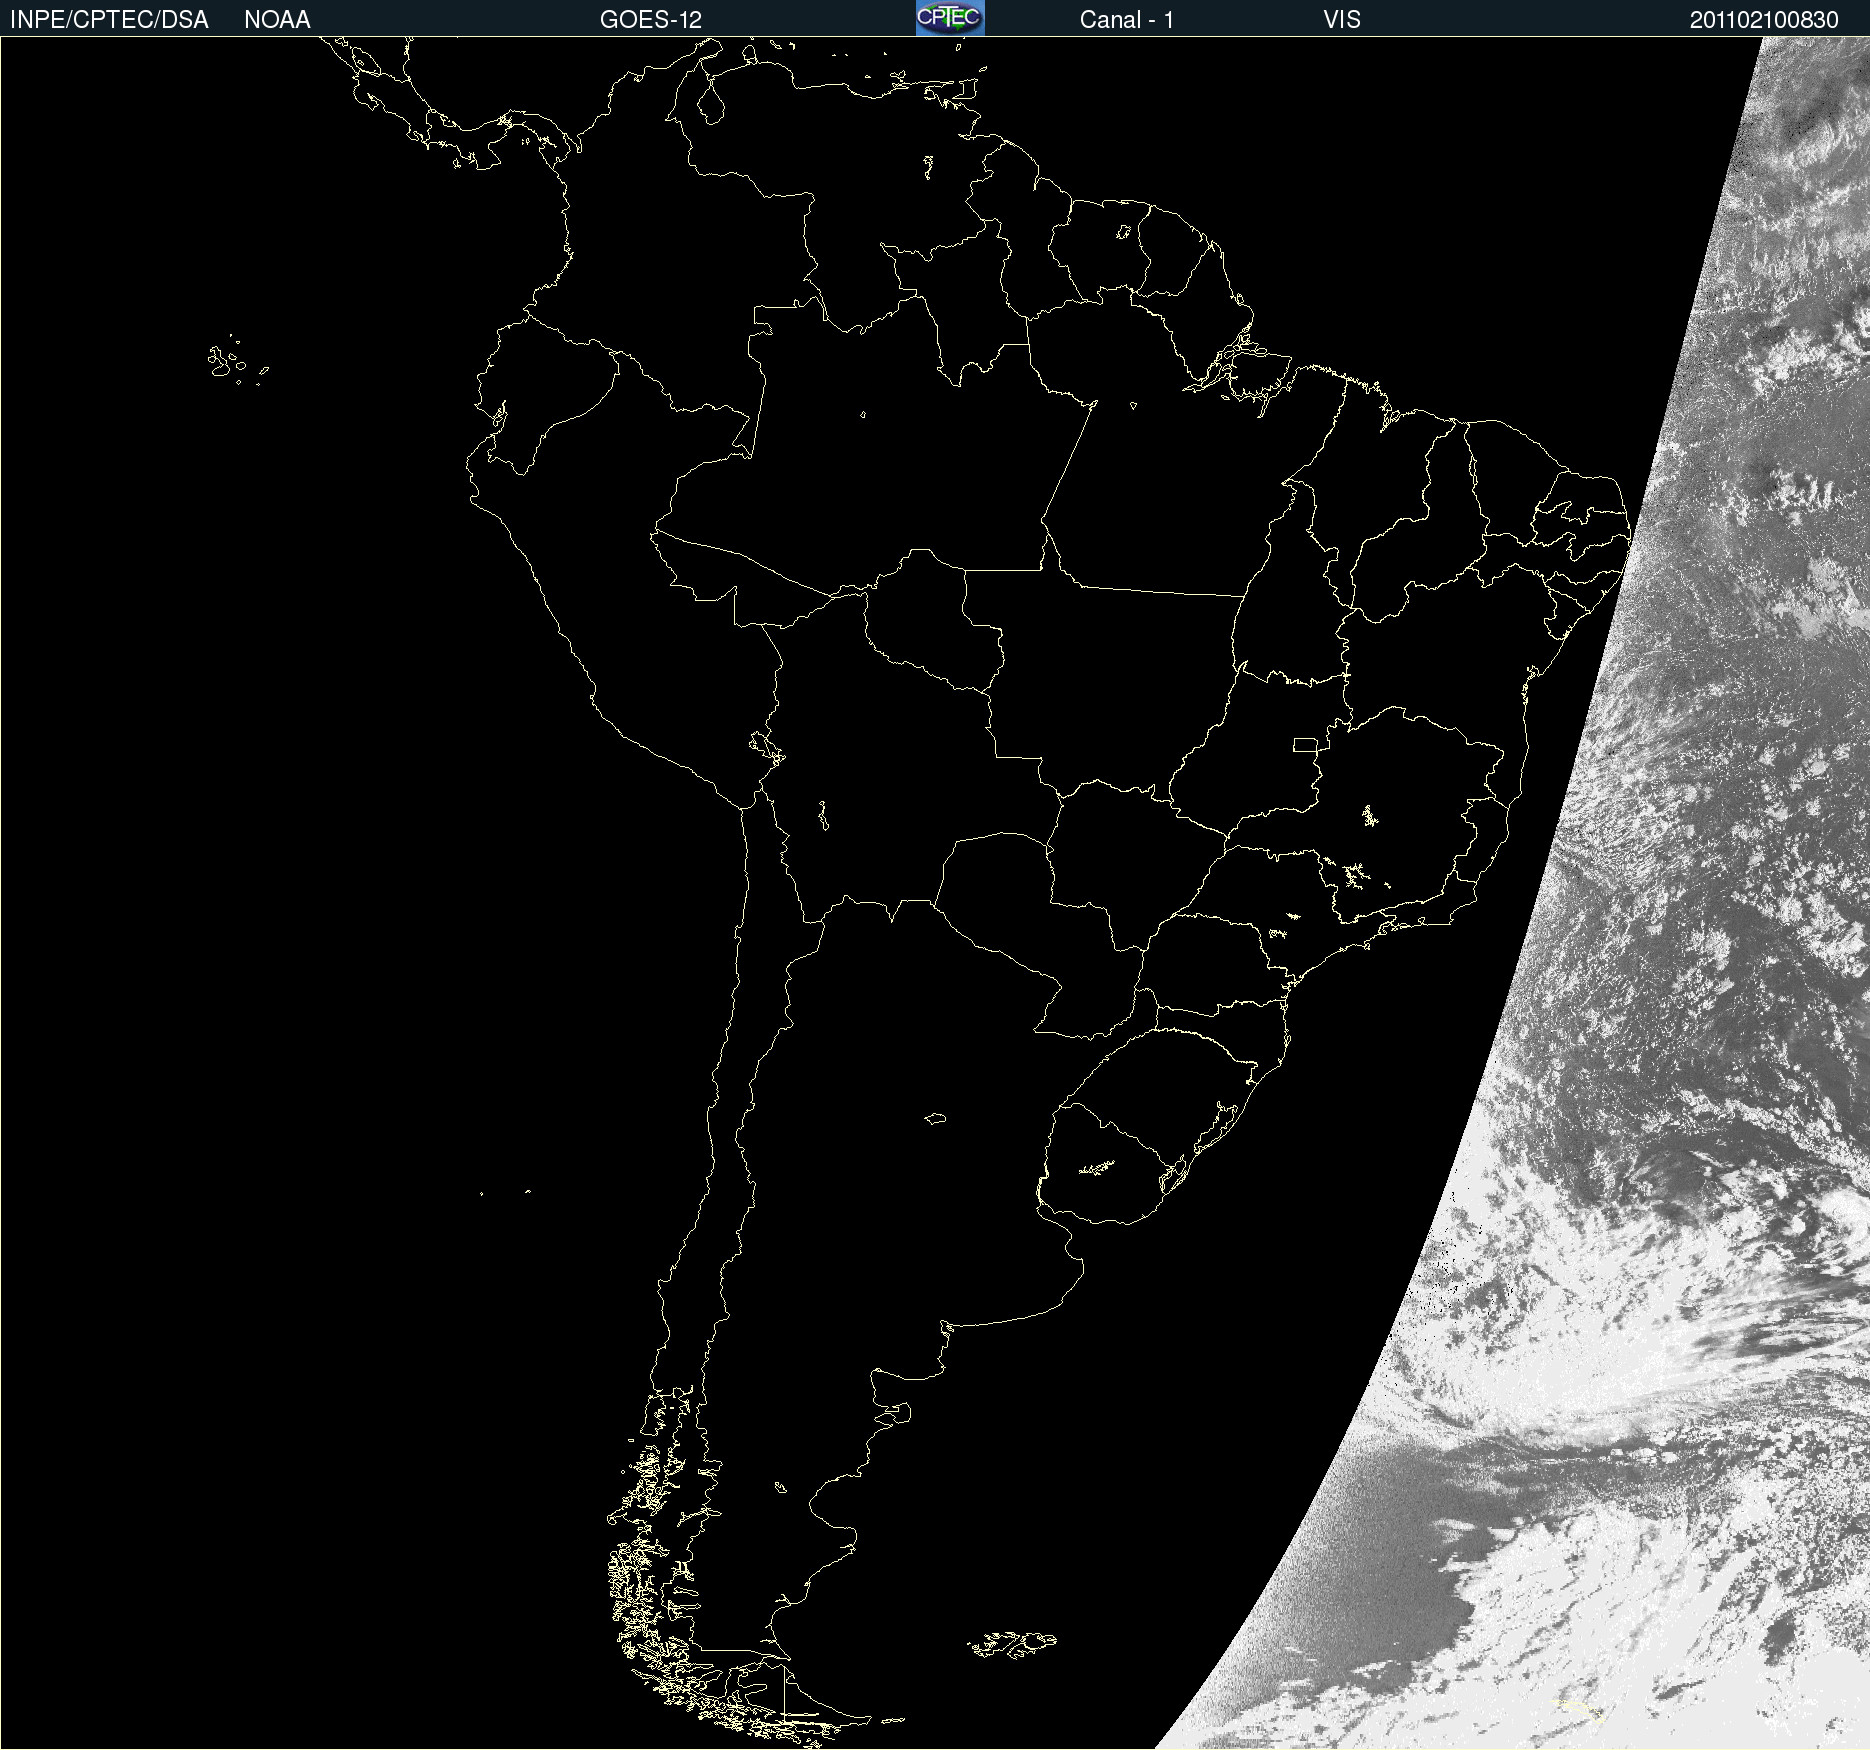The height and width of the screenshot is (1750, 1870).
Task: Click the Canal - 1 label
Action: pyautogui.click(x=1127, y=20)
